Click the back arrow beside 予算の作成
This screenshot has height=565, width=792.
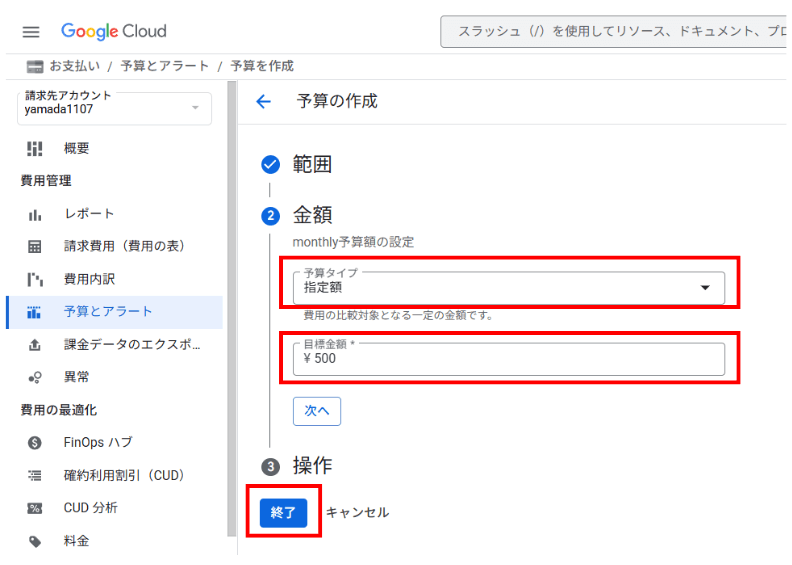point(264,101)
